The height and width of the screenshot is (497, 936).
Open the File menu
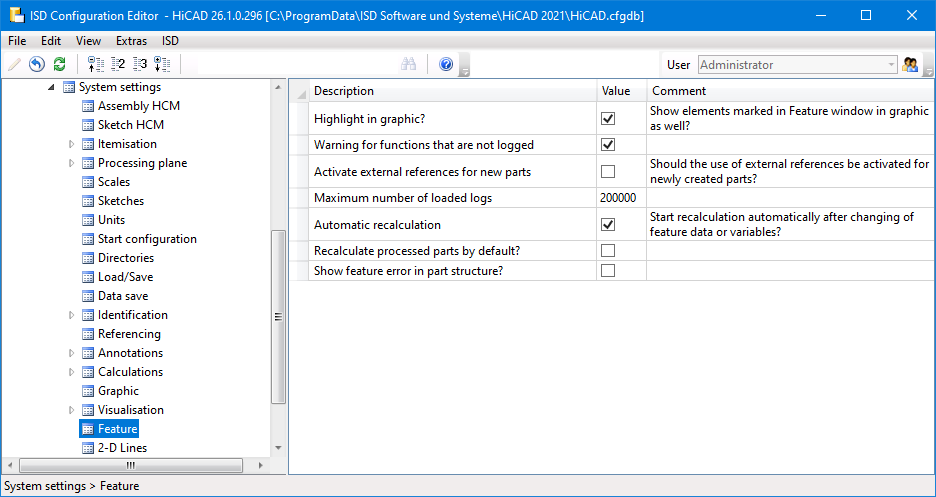17,41
